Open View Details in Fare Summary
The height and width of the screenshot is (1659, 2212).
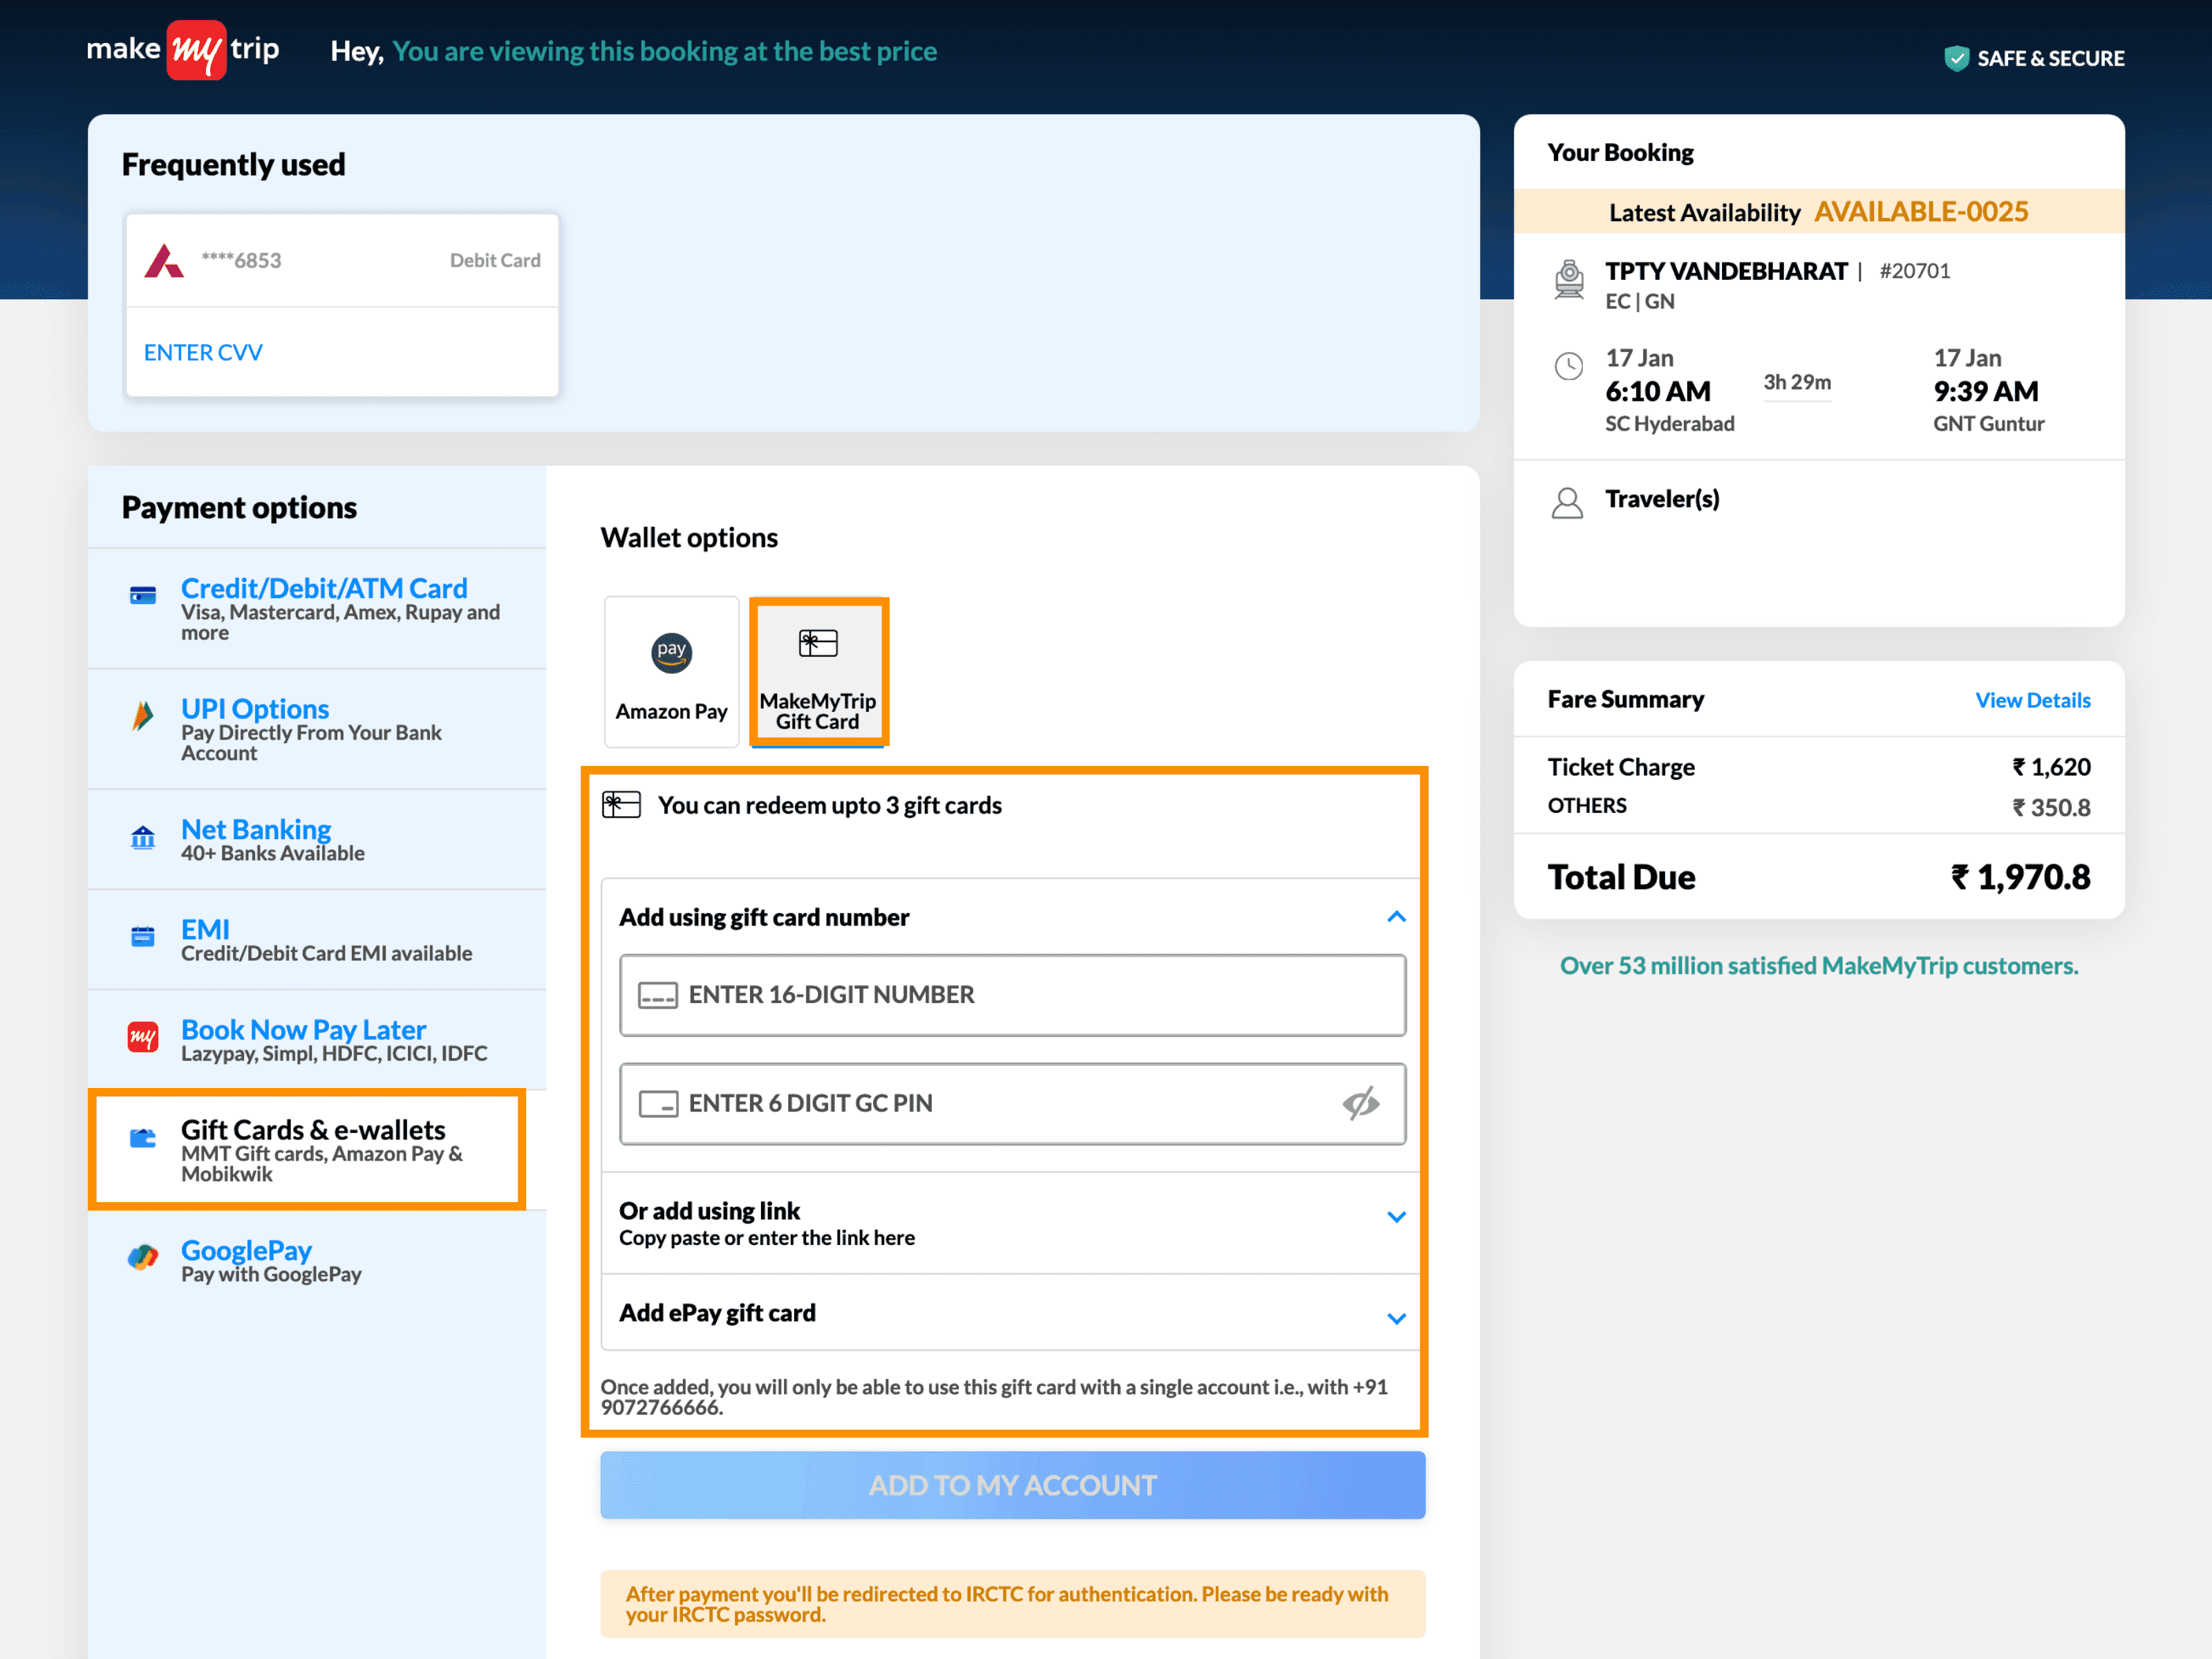pos(2032,700)
